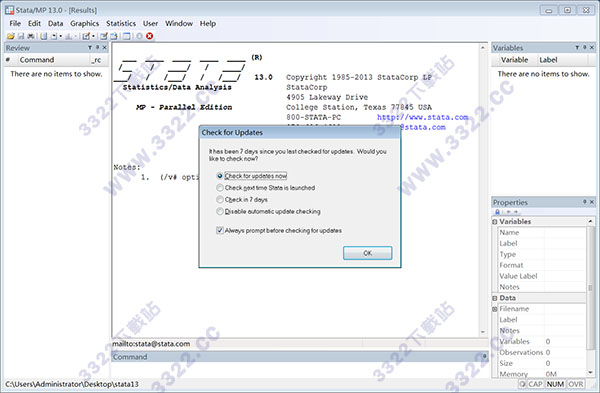Click the Print results toolbar icon
Image resolution: width=600 pixels, height=393 pixels.
31,36
